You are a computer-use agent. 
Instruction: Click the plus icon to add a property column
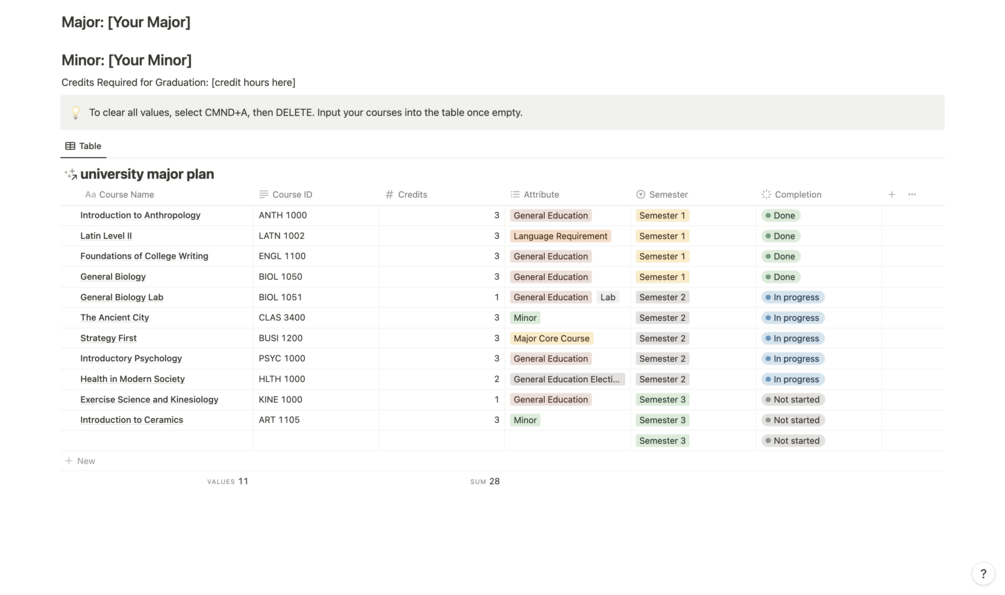pyautogui.click(x=892, y=194)
